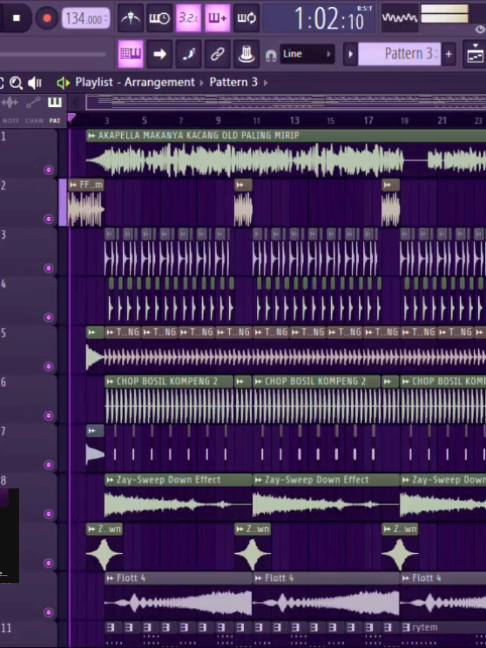This screenshot has width=486, height=648.
Task: Toggle loop recording button
Action: tap(246, 18)
